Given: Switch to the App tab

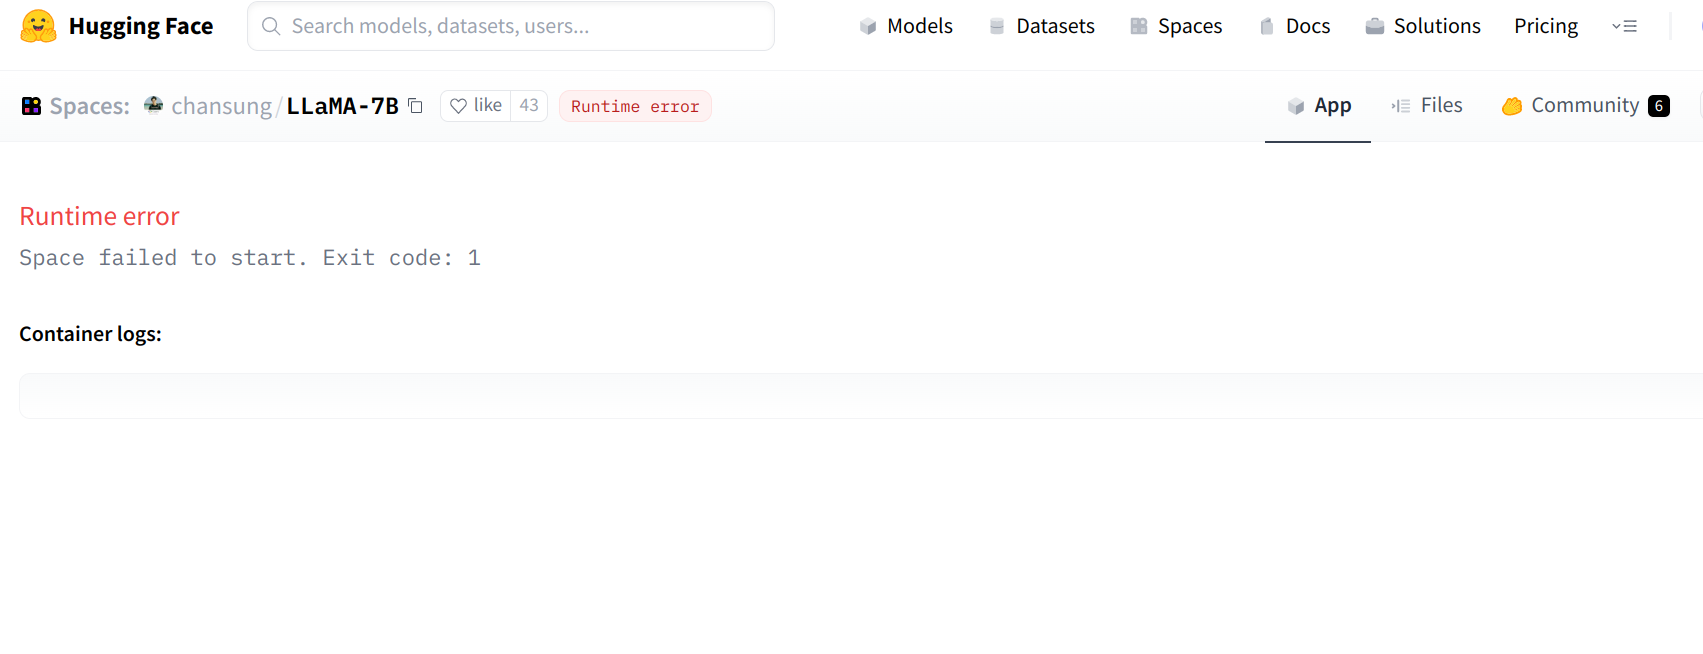Looking at the screenshot, I should coord(1318,106).
